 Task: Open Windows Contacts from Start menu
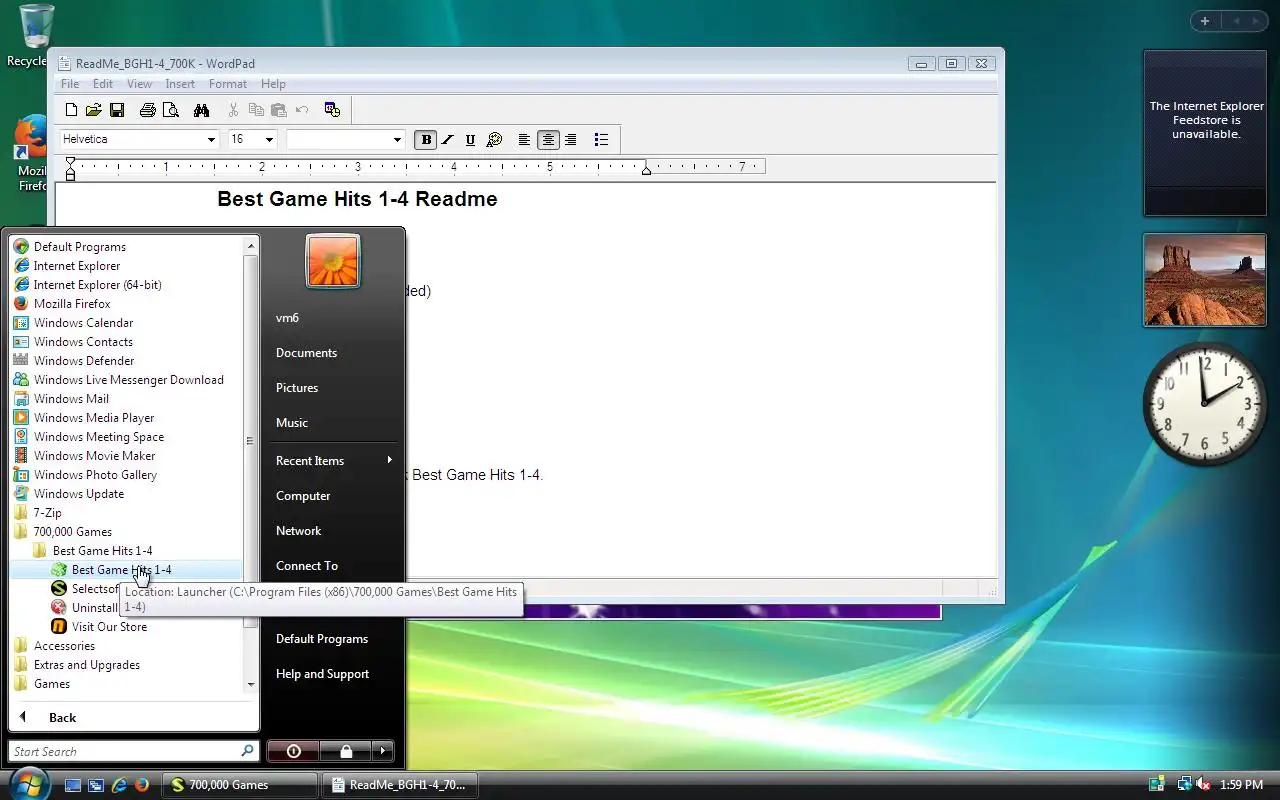(128, 342)
